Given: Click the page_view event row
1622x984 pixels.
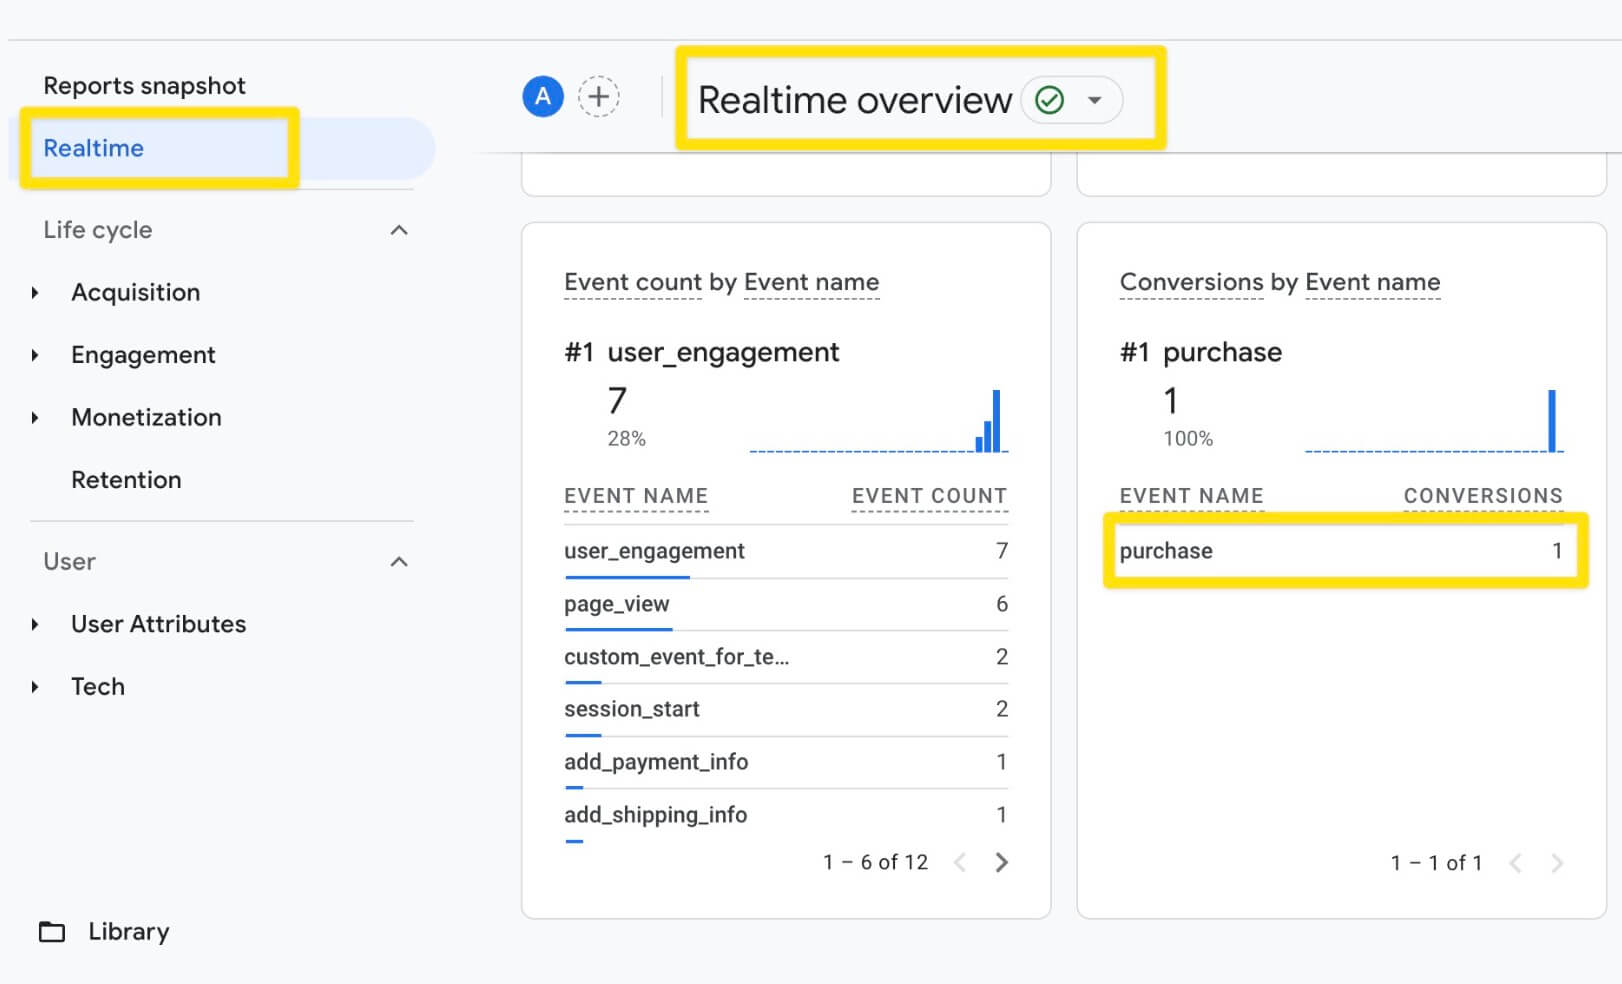Looking at the screenshot, I should click(786, 604).
